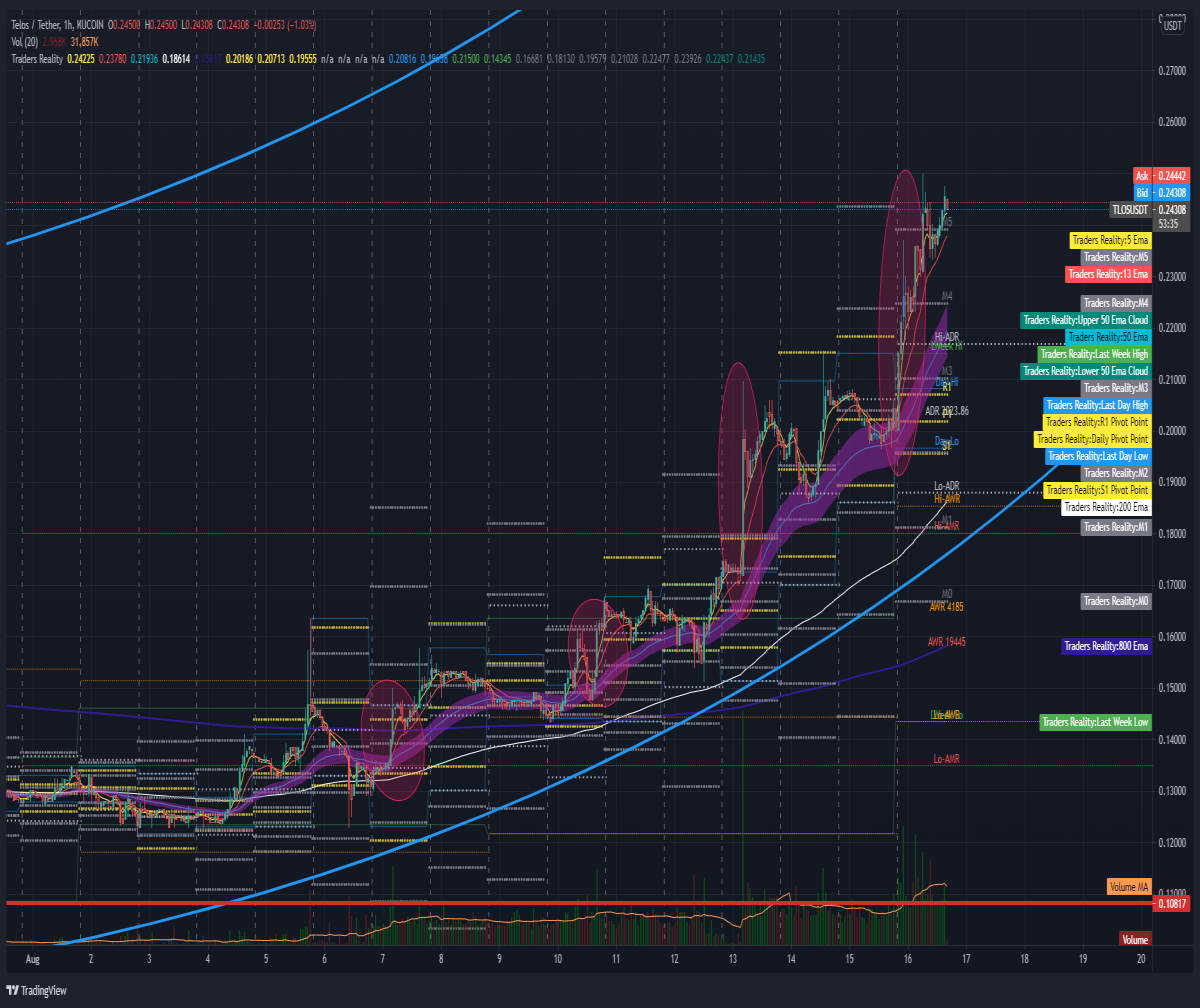Click the Hi-ADR label on the chart
This screenshot has height=1008, width=1200.
tap(946, 337)
